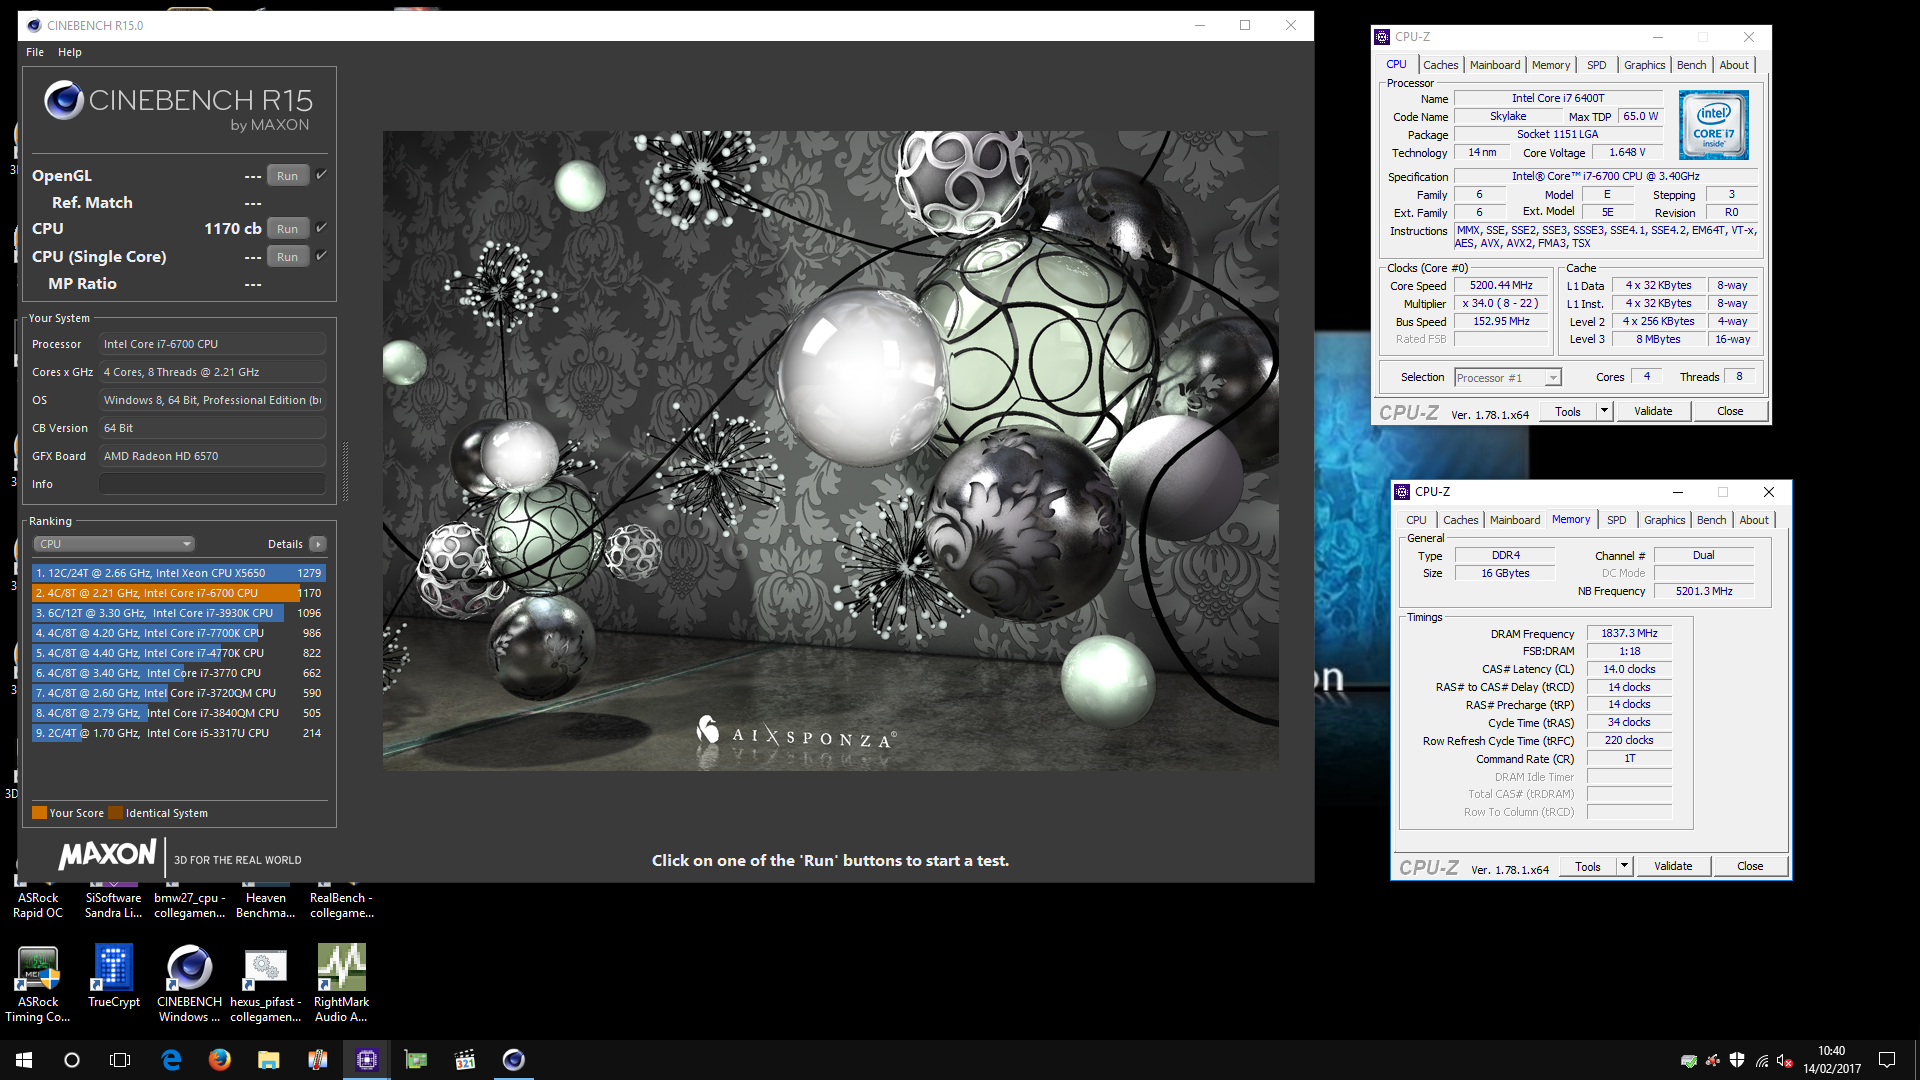Switch to Mainboard tab in top CPU-Z window
Viewport: 1920px width, 1080px height.
point(1495,65)
